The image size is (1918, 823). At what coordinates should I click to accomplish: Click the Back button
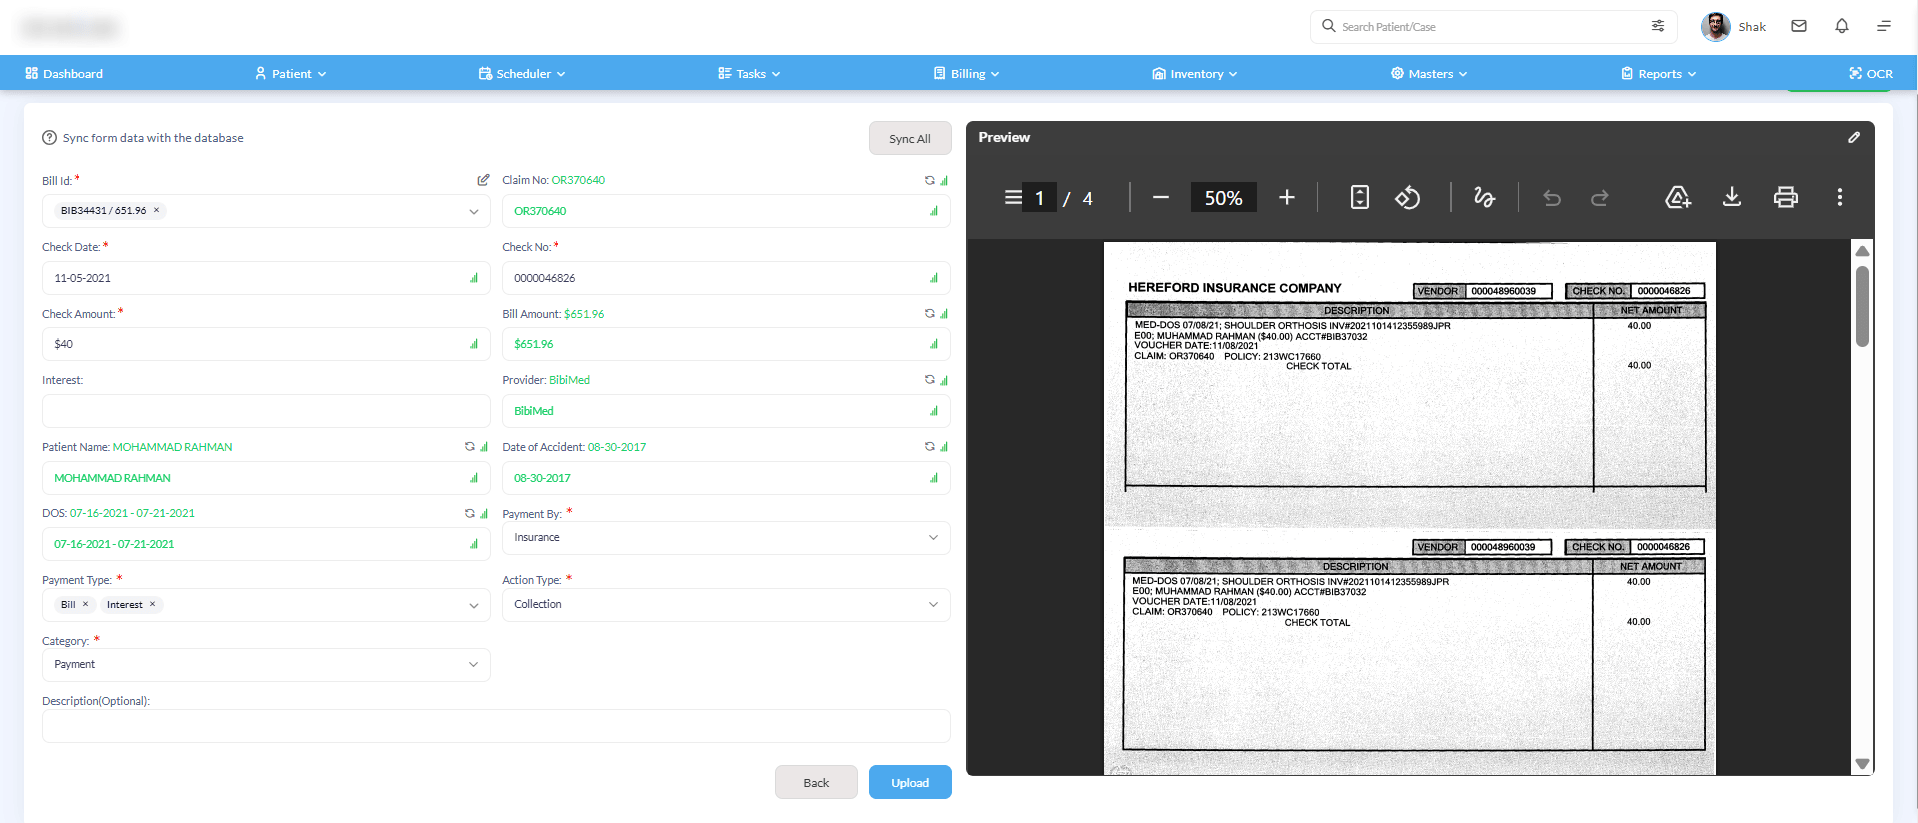816,782
